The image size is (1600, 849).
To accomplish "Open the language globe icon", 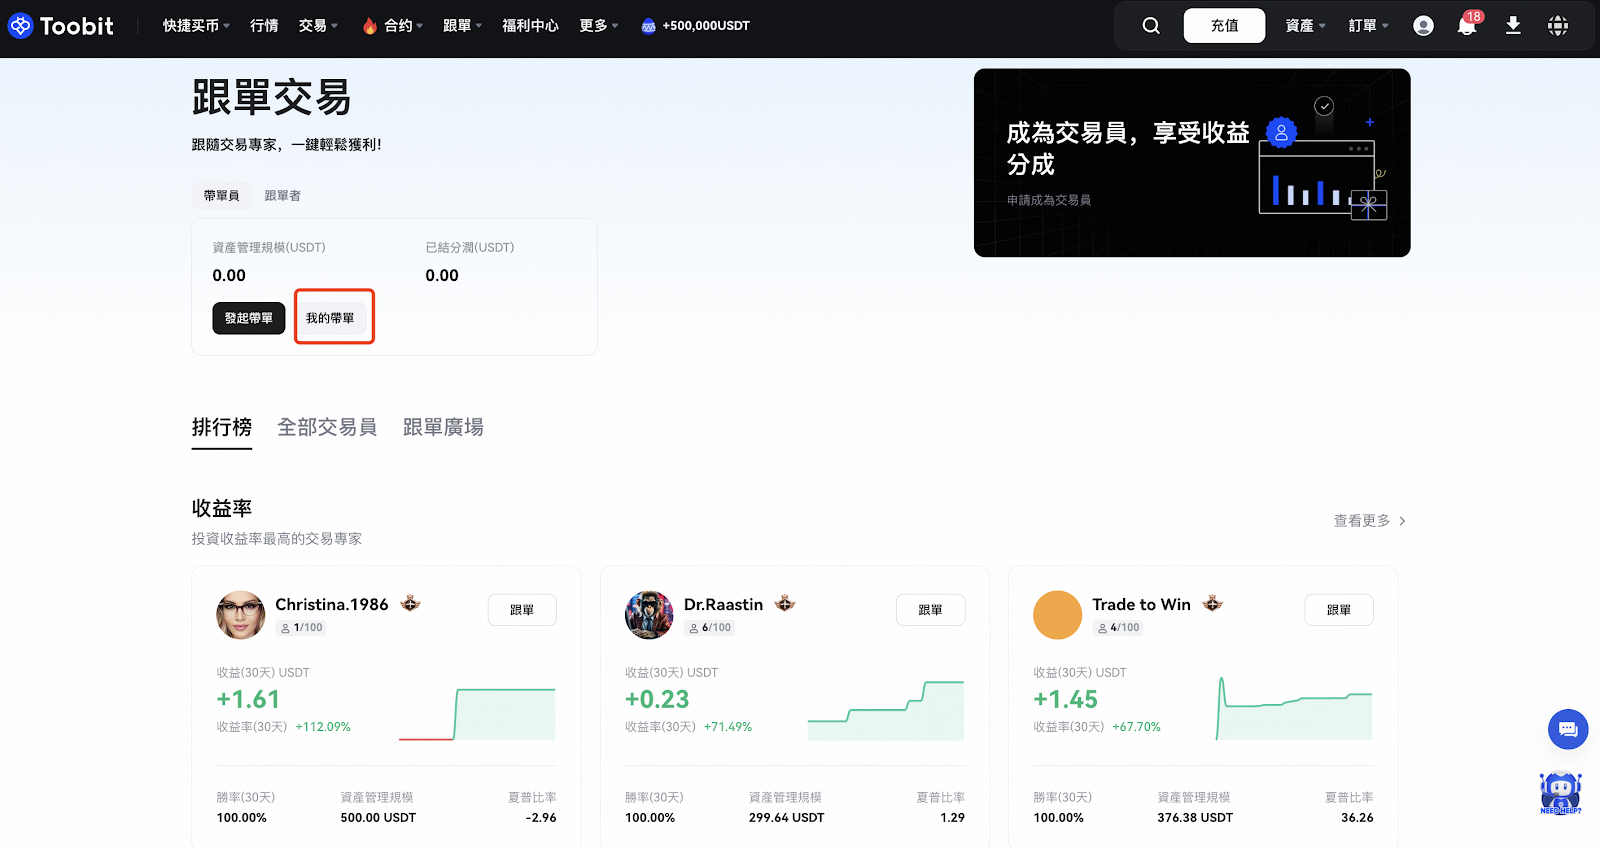I will [1558, 26].
